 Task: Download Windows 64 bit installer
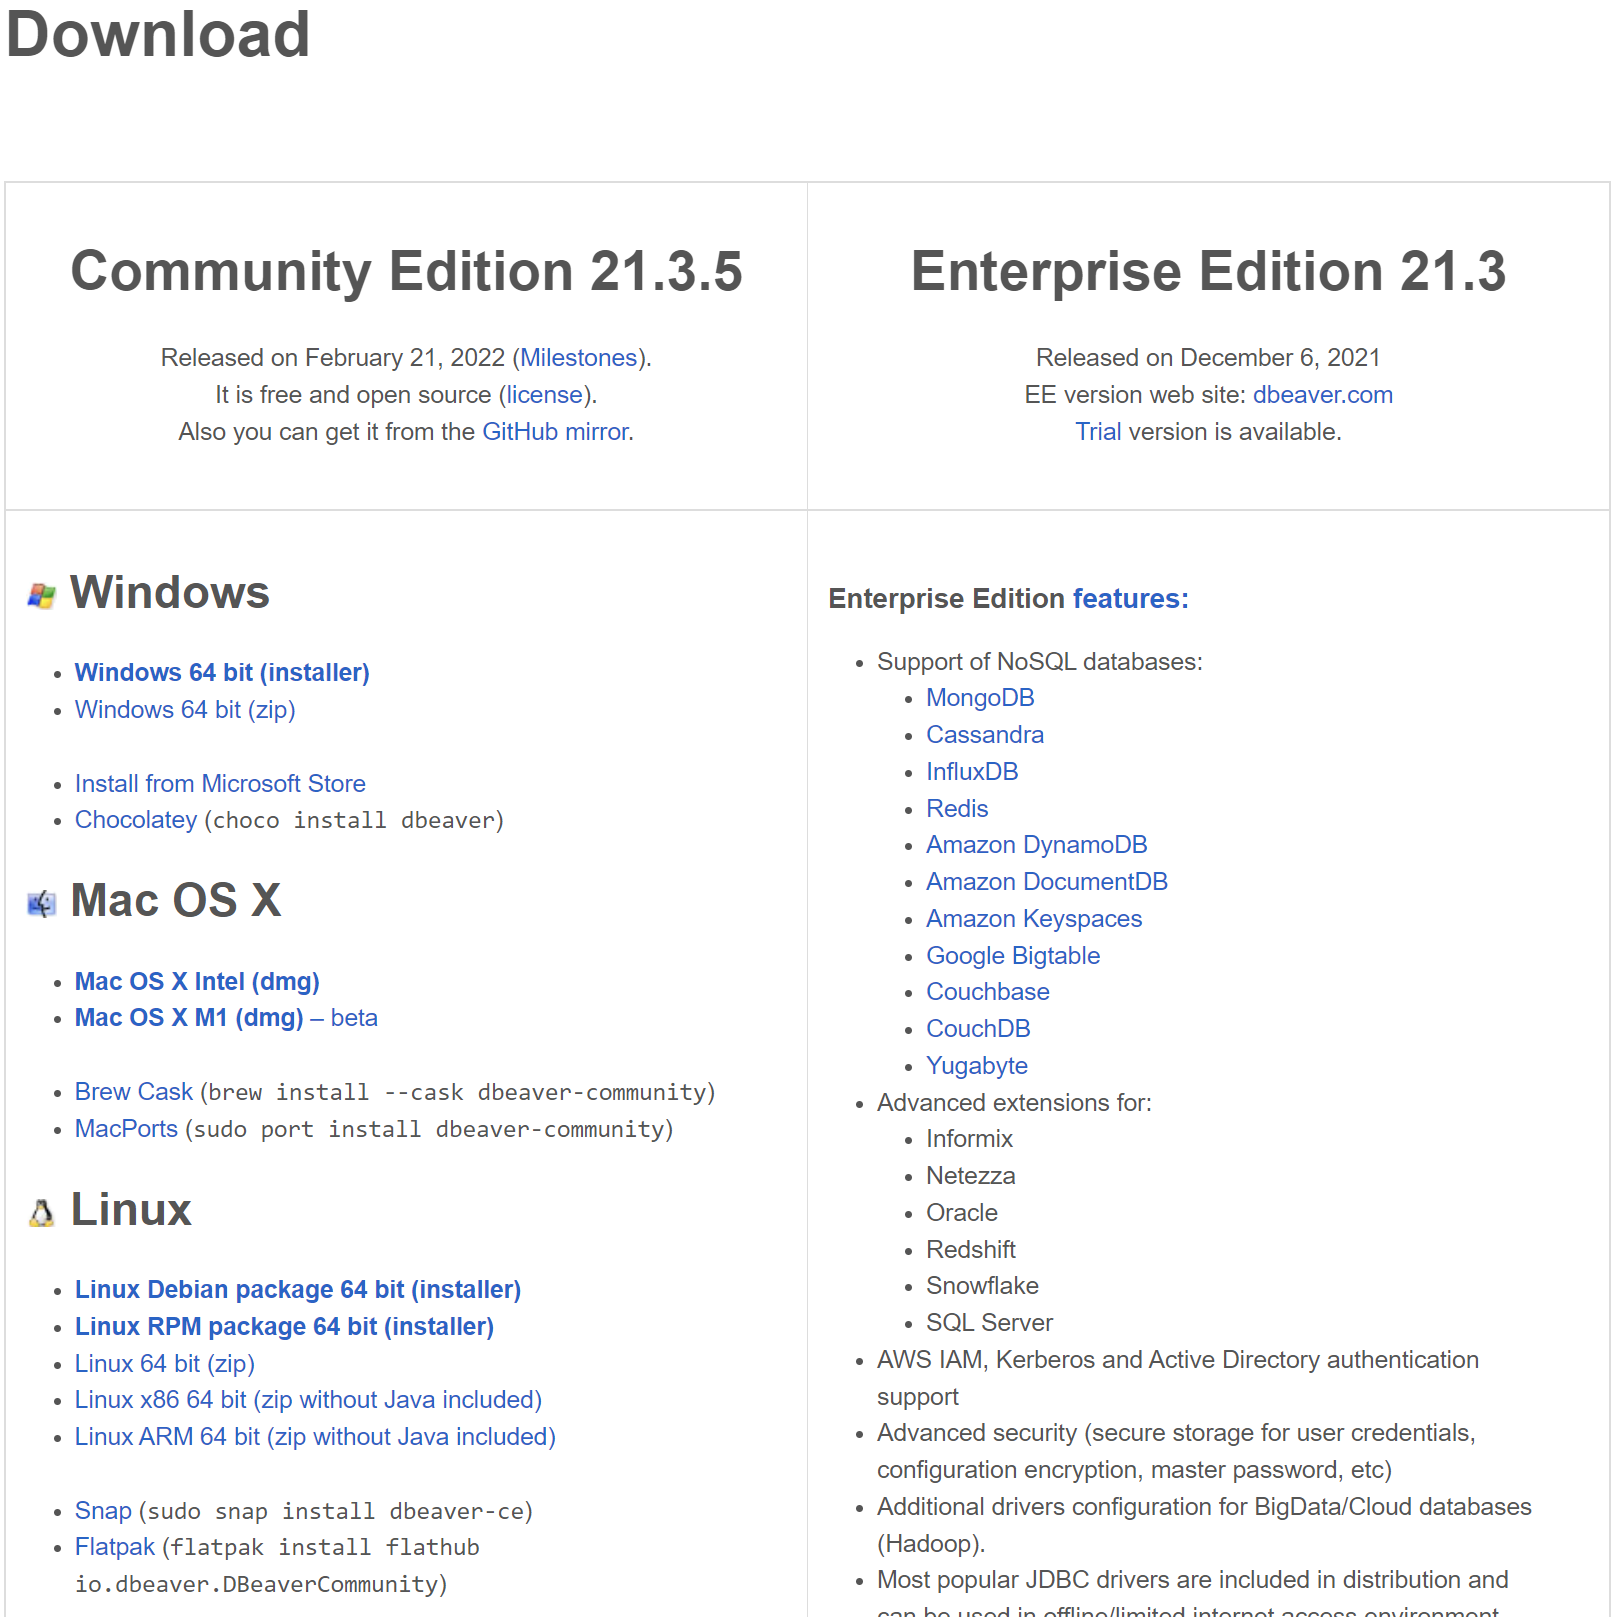coord(222,673)
